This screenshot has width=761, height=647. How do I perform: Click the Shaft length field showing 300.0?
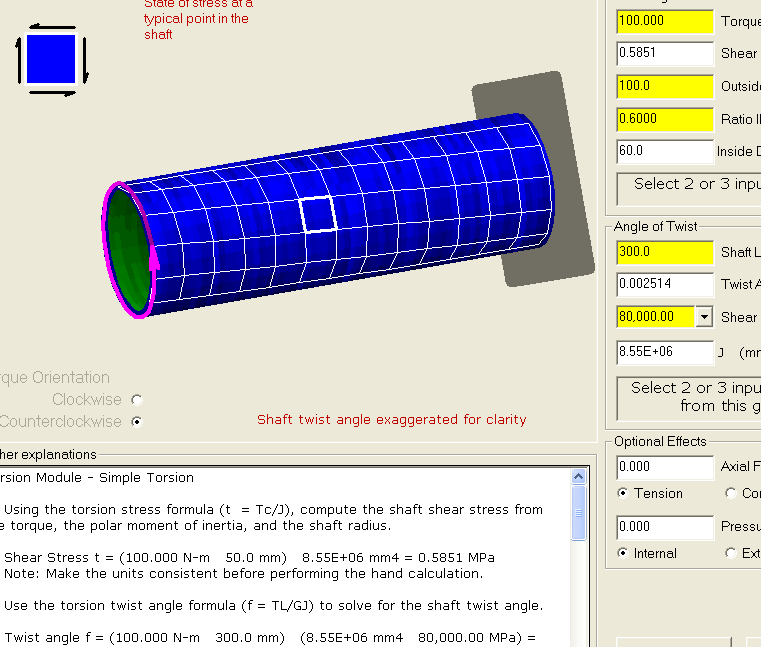tap(665, 252)
